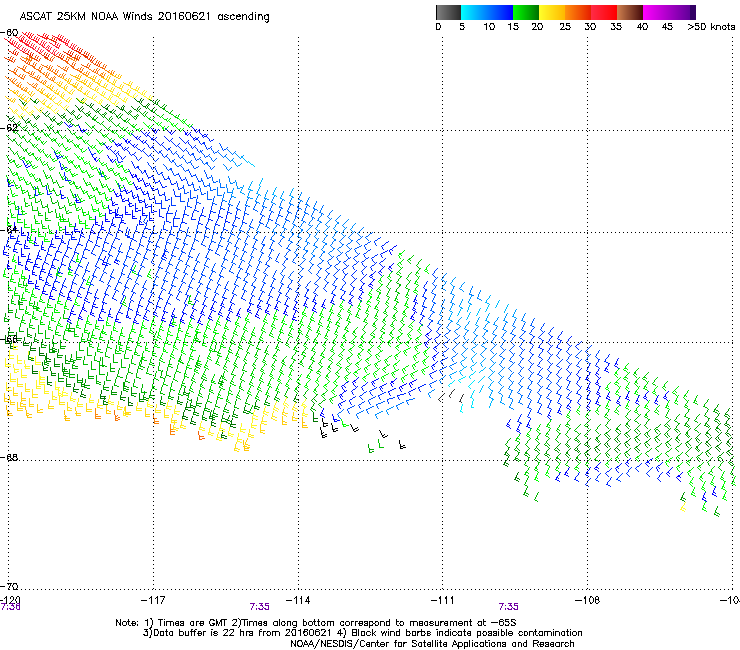740x650 pixels.
Task: Click the -60 latitude axis label
Action: (x=9, y=33)
